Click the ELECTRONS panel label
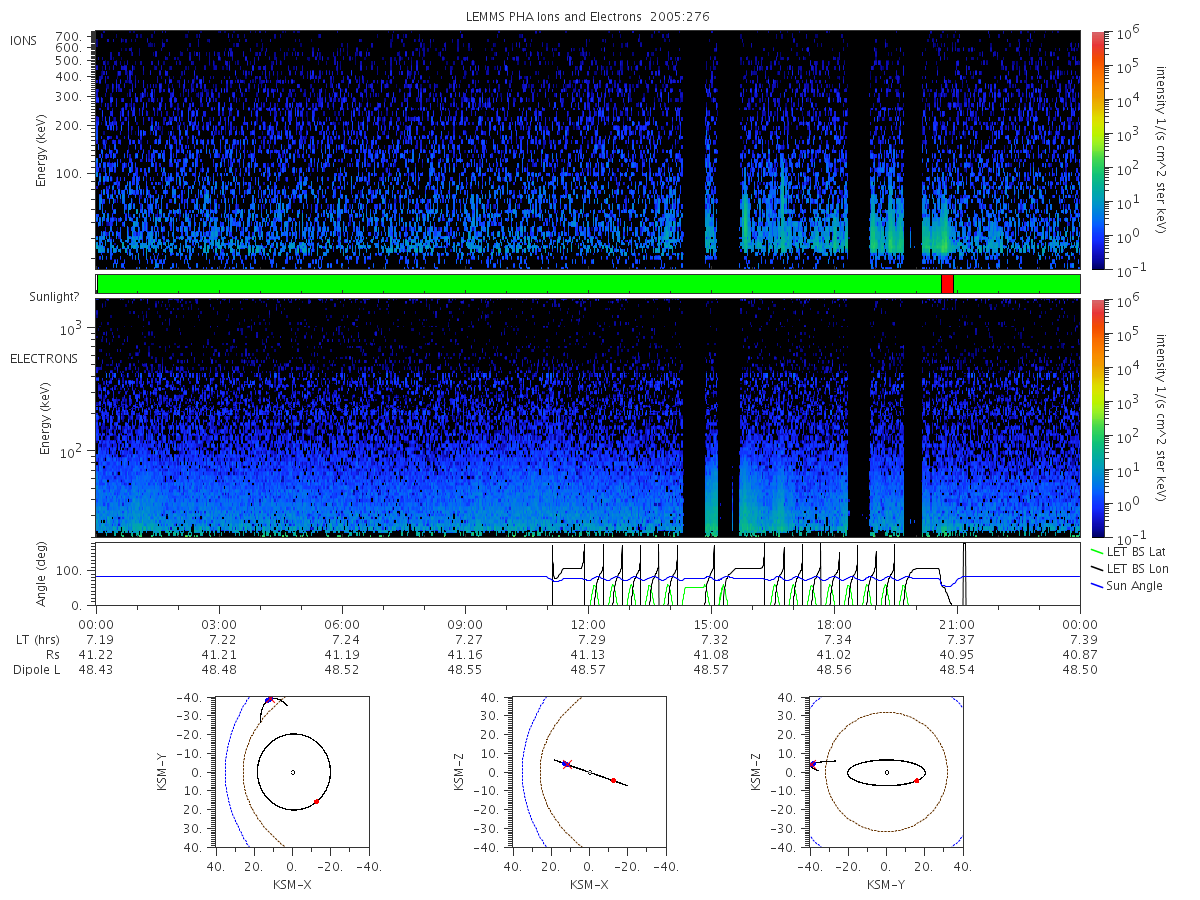This screenshot has height=900, width=1200. [44, 358]
